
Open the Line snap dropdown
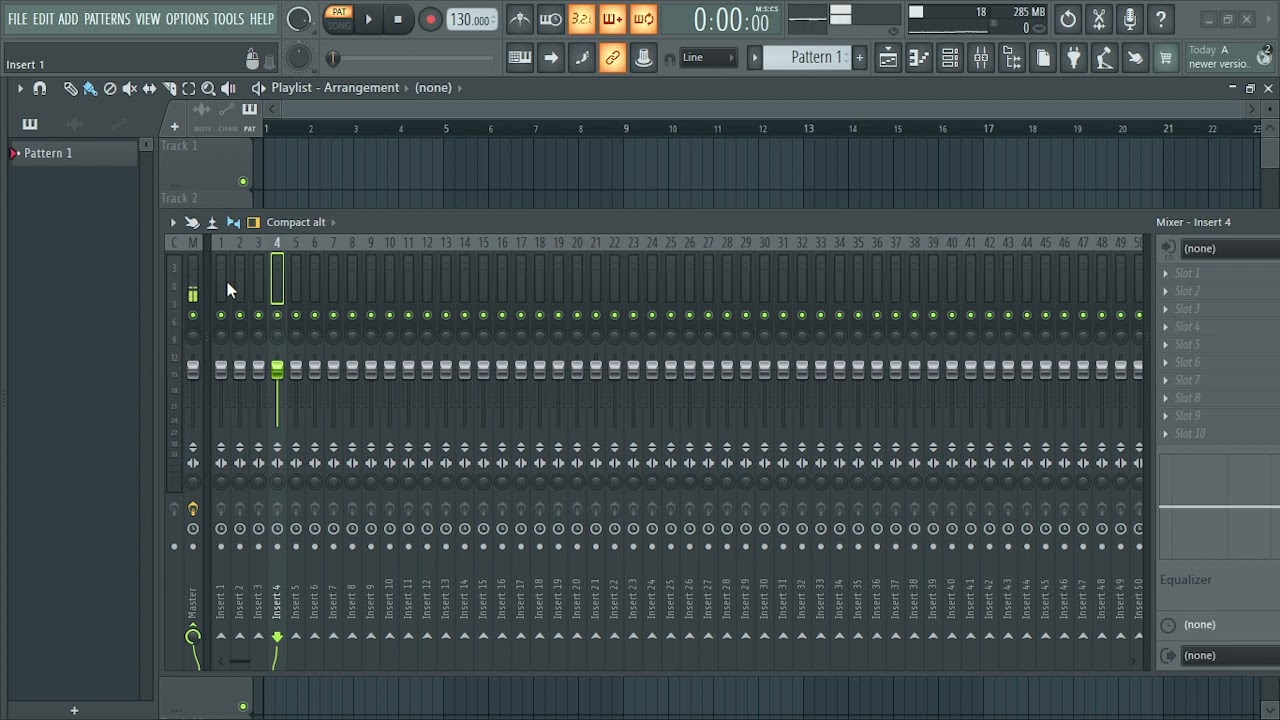pos(709,58)
